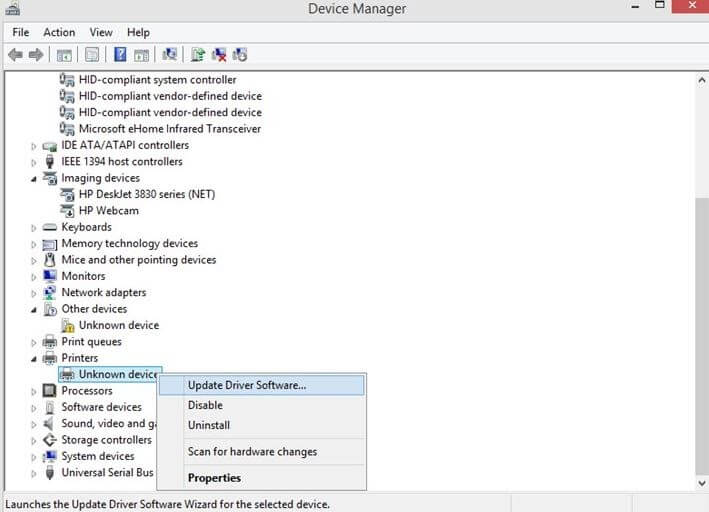Collapse the Printers node arrow
This screenshot has width=709, height=512.
pyautogui.click(x=34, y=359)
